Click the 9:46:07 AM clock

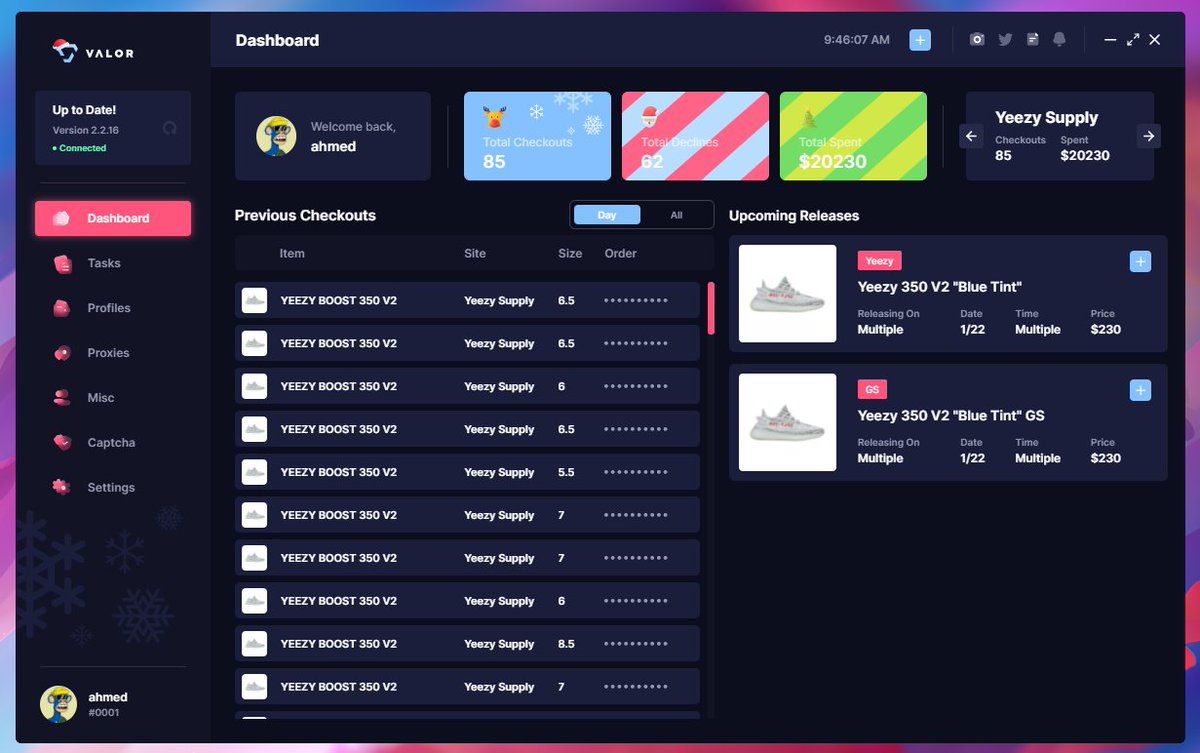[857, 40]
